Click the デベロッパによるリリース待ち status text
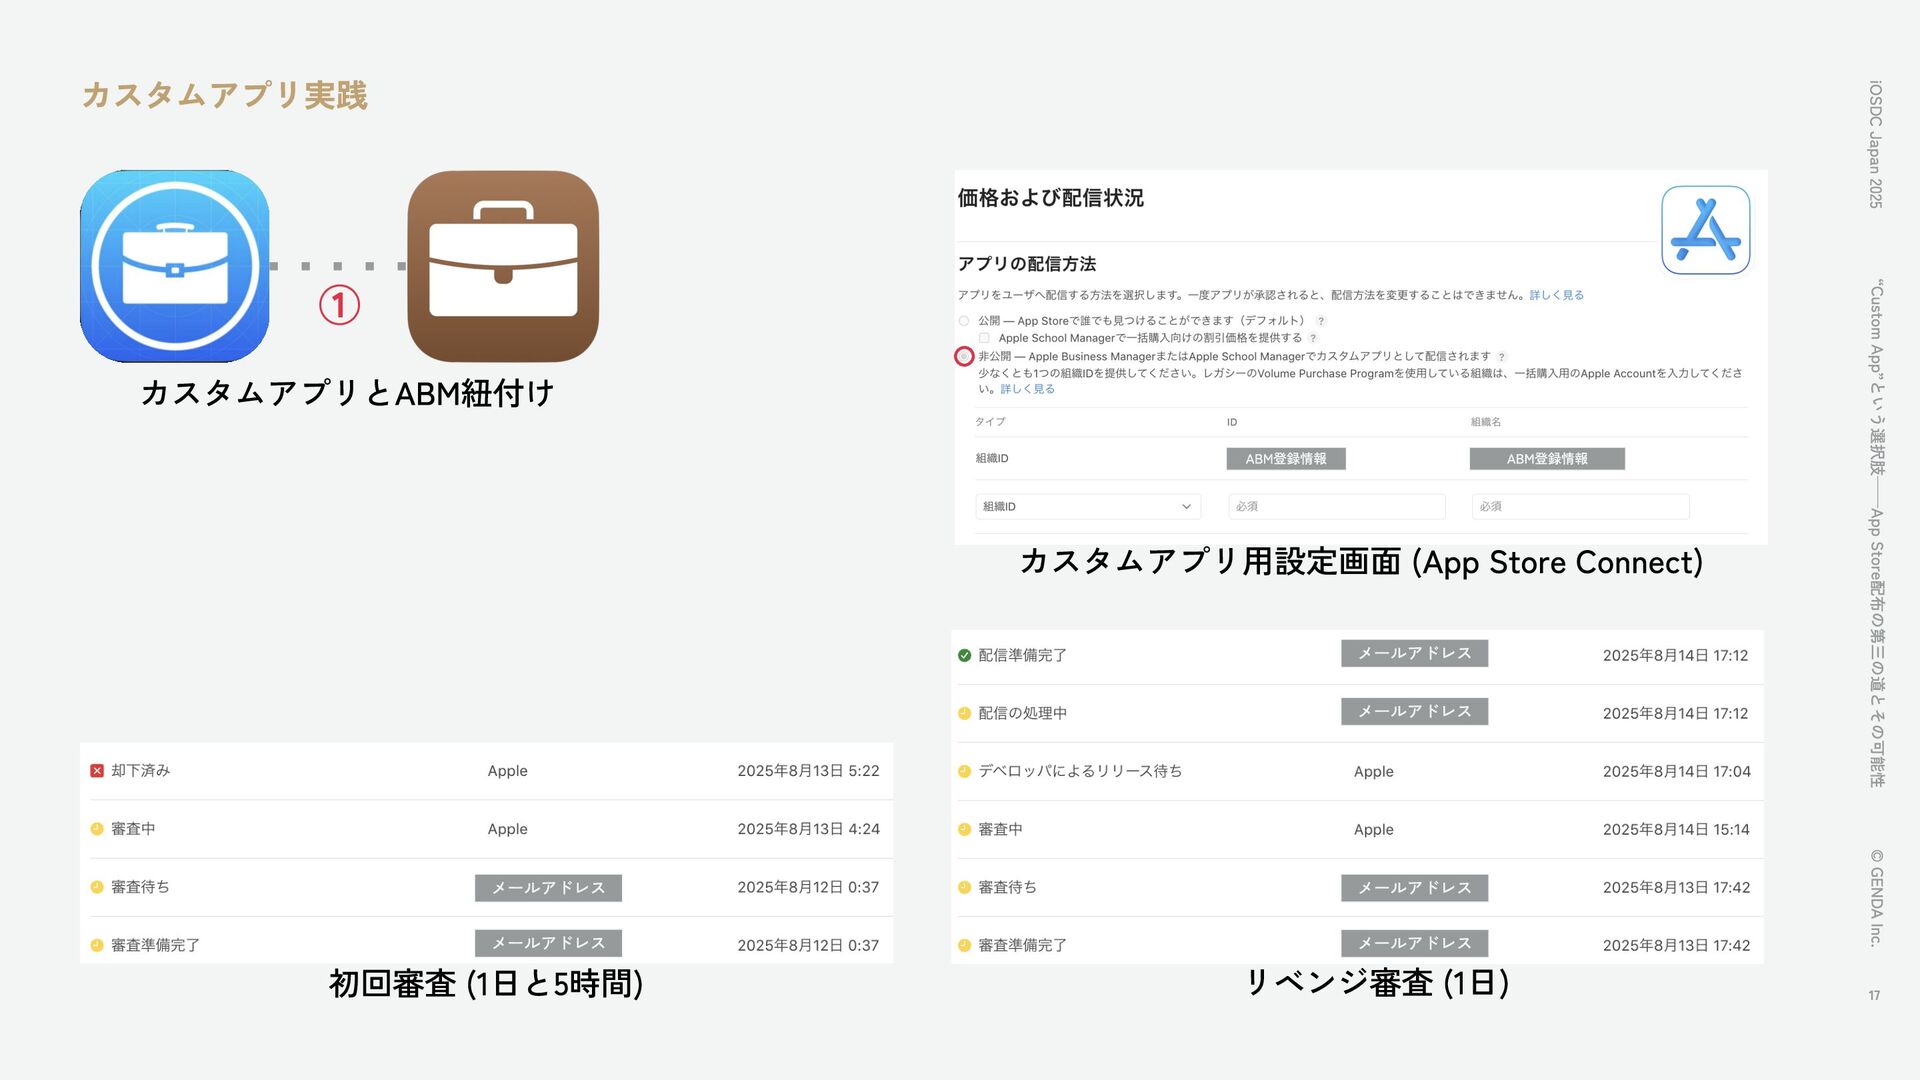 click(x=1080, y=772)
